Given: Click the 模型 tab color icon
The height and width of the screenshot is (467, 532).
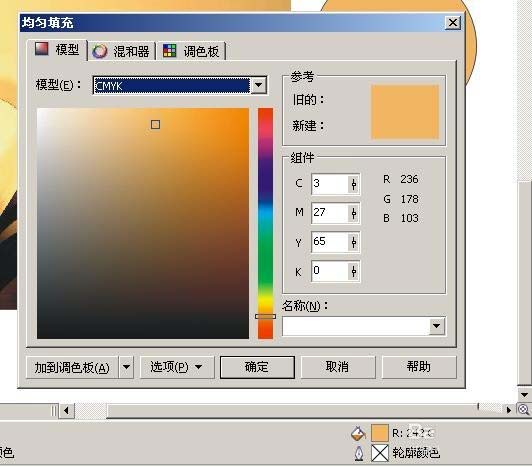Looking at the screenshot, I should point(42,49).
